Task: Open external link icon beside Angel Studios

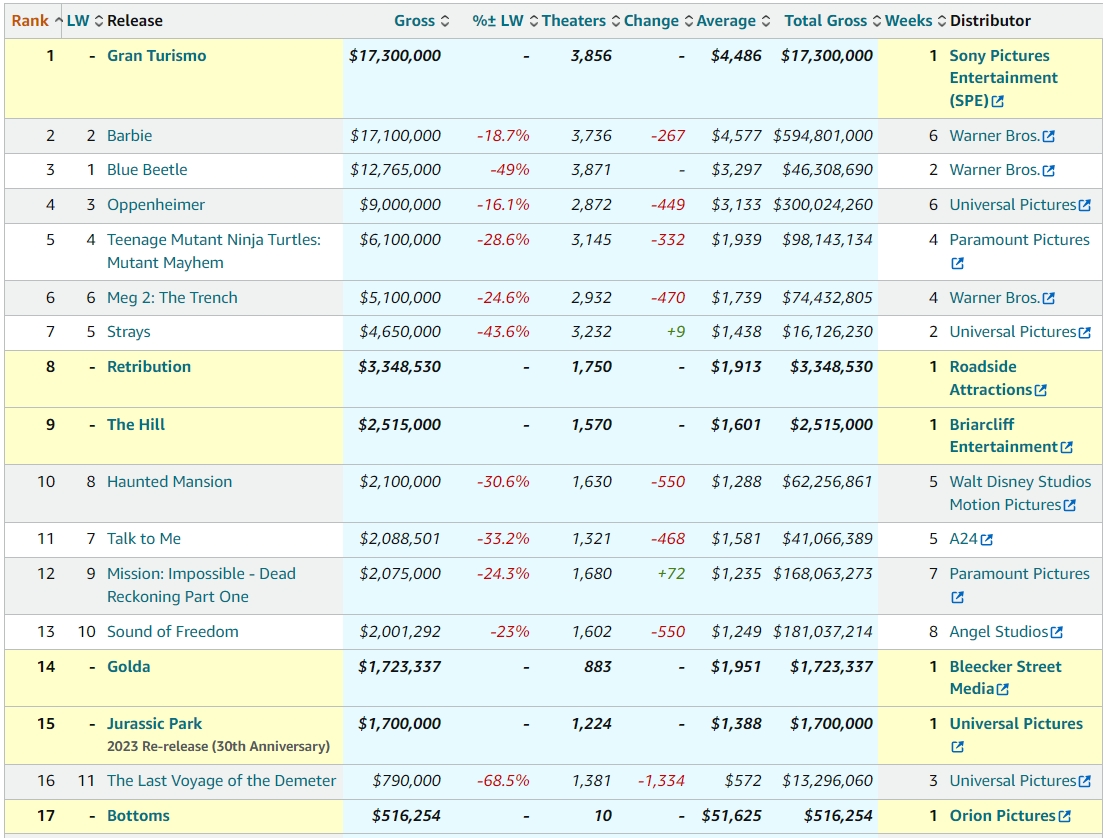Action: [x=1057, y=633]
